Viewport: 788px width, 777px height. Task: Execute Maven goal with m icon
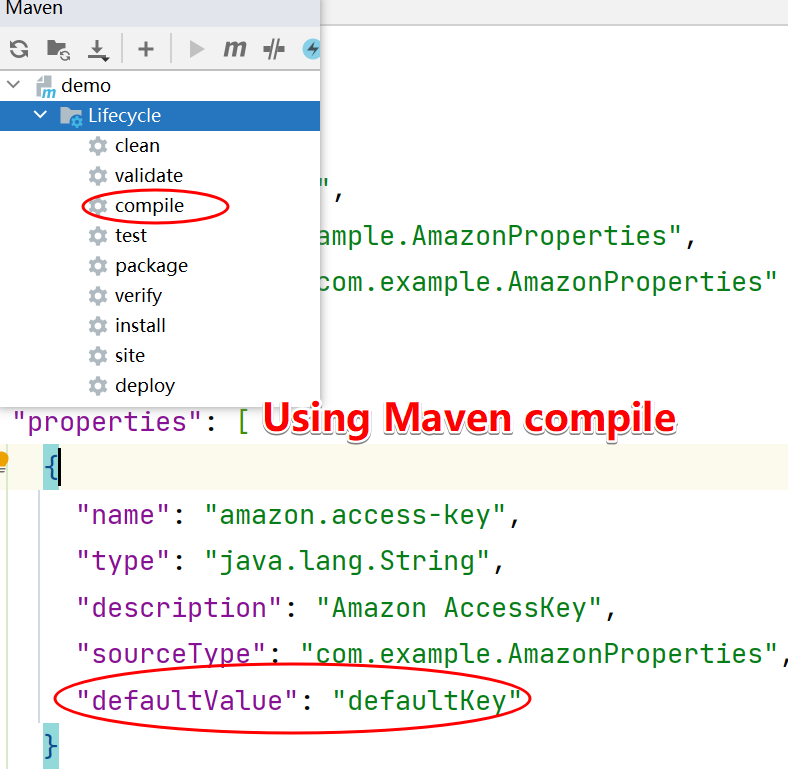tap(235, 49)
